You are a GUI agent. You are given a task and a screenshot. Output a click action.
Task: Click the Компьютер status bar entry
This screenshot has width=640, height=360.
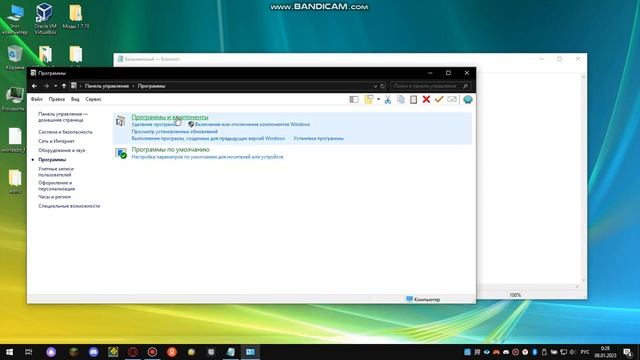pyautogui.click(x=423, y=299)
